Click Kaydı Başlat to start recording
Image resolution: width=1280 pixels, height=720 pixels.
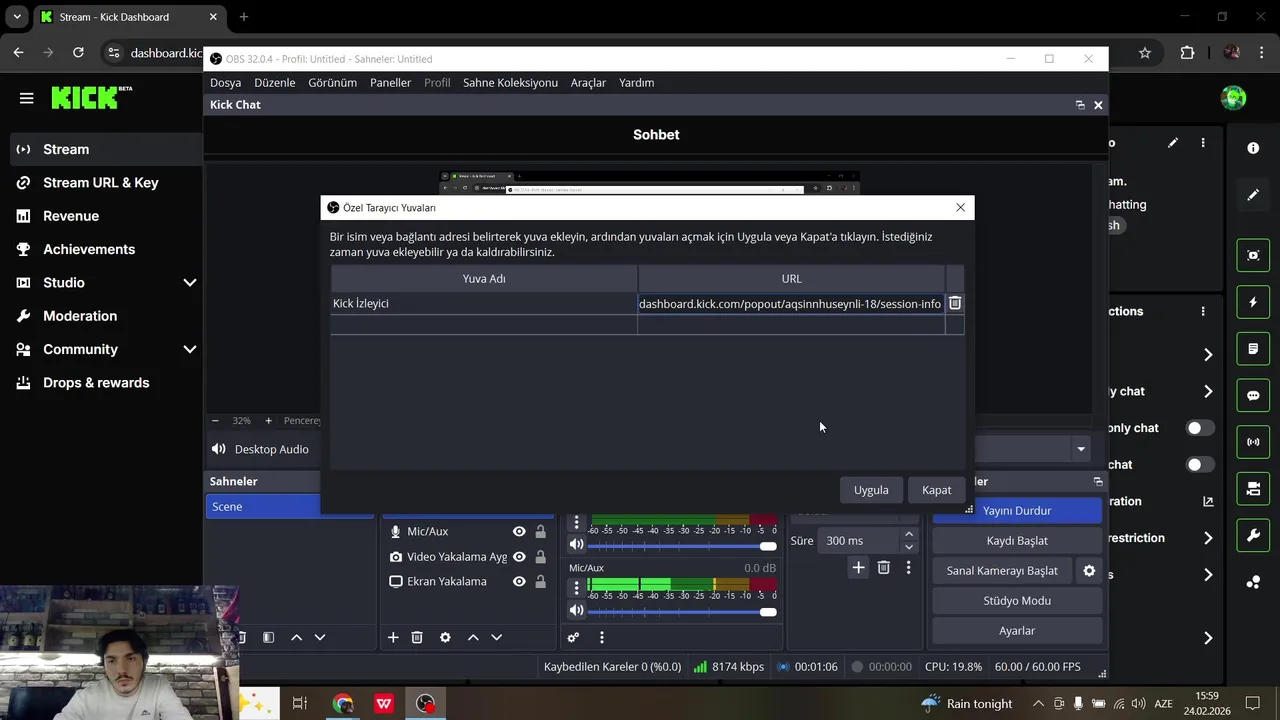coord(1017,540)
